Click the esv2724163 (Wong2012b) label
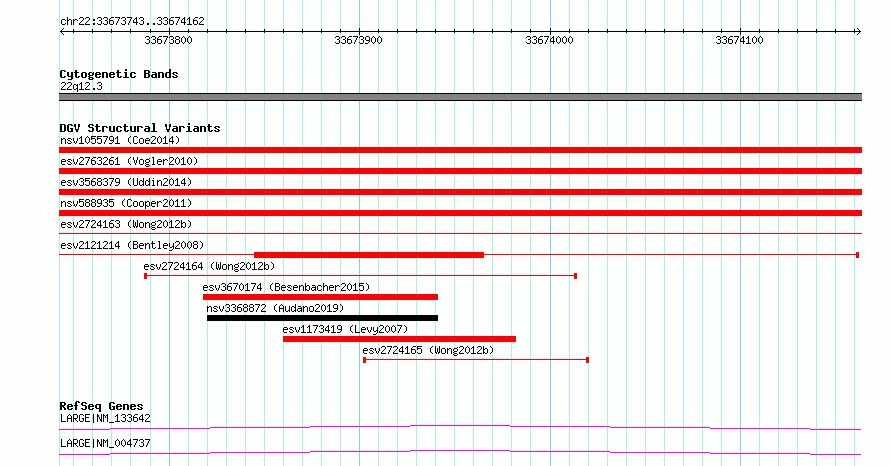 point(126,224)
